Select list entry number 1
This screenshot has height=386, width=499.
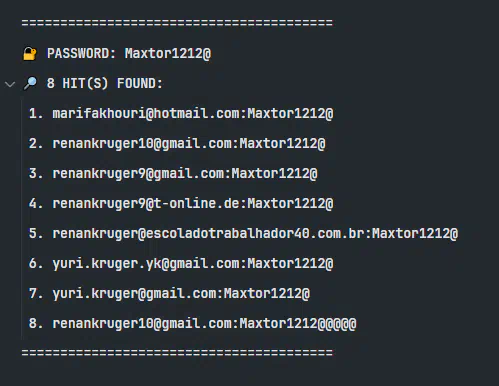point(193,113)
